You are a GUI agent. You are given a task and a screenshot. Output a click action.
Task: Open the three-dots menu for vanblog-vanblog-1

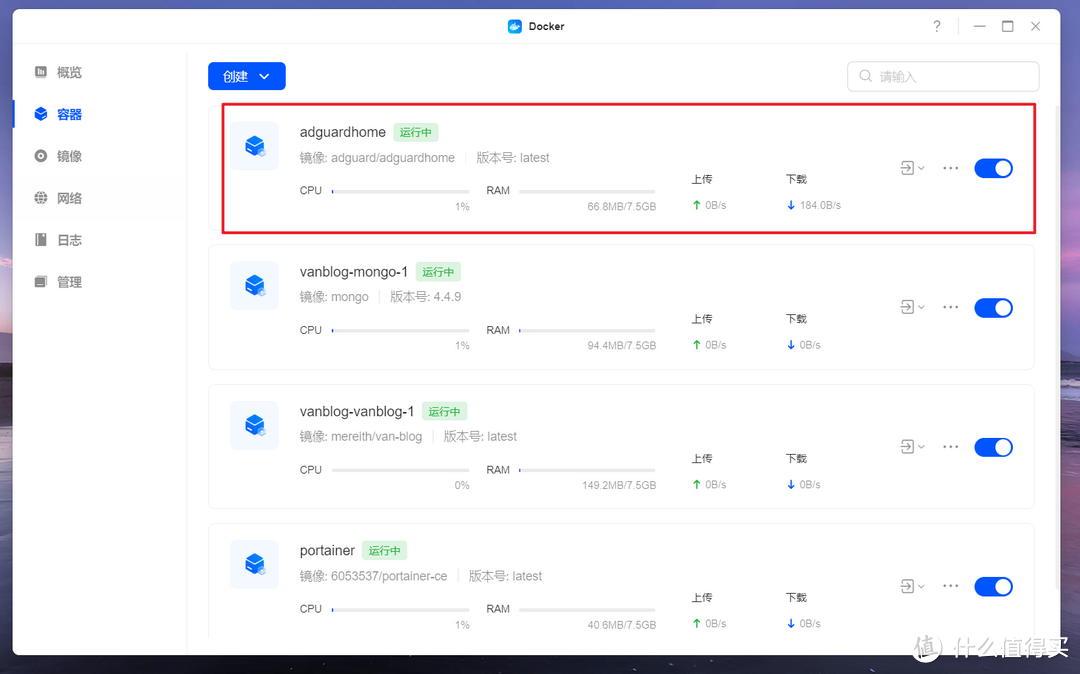click(x=950, y=447)
